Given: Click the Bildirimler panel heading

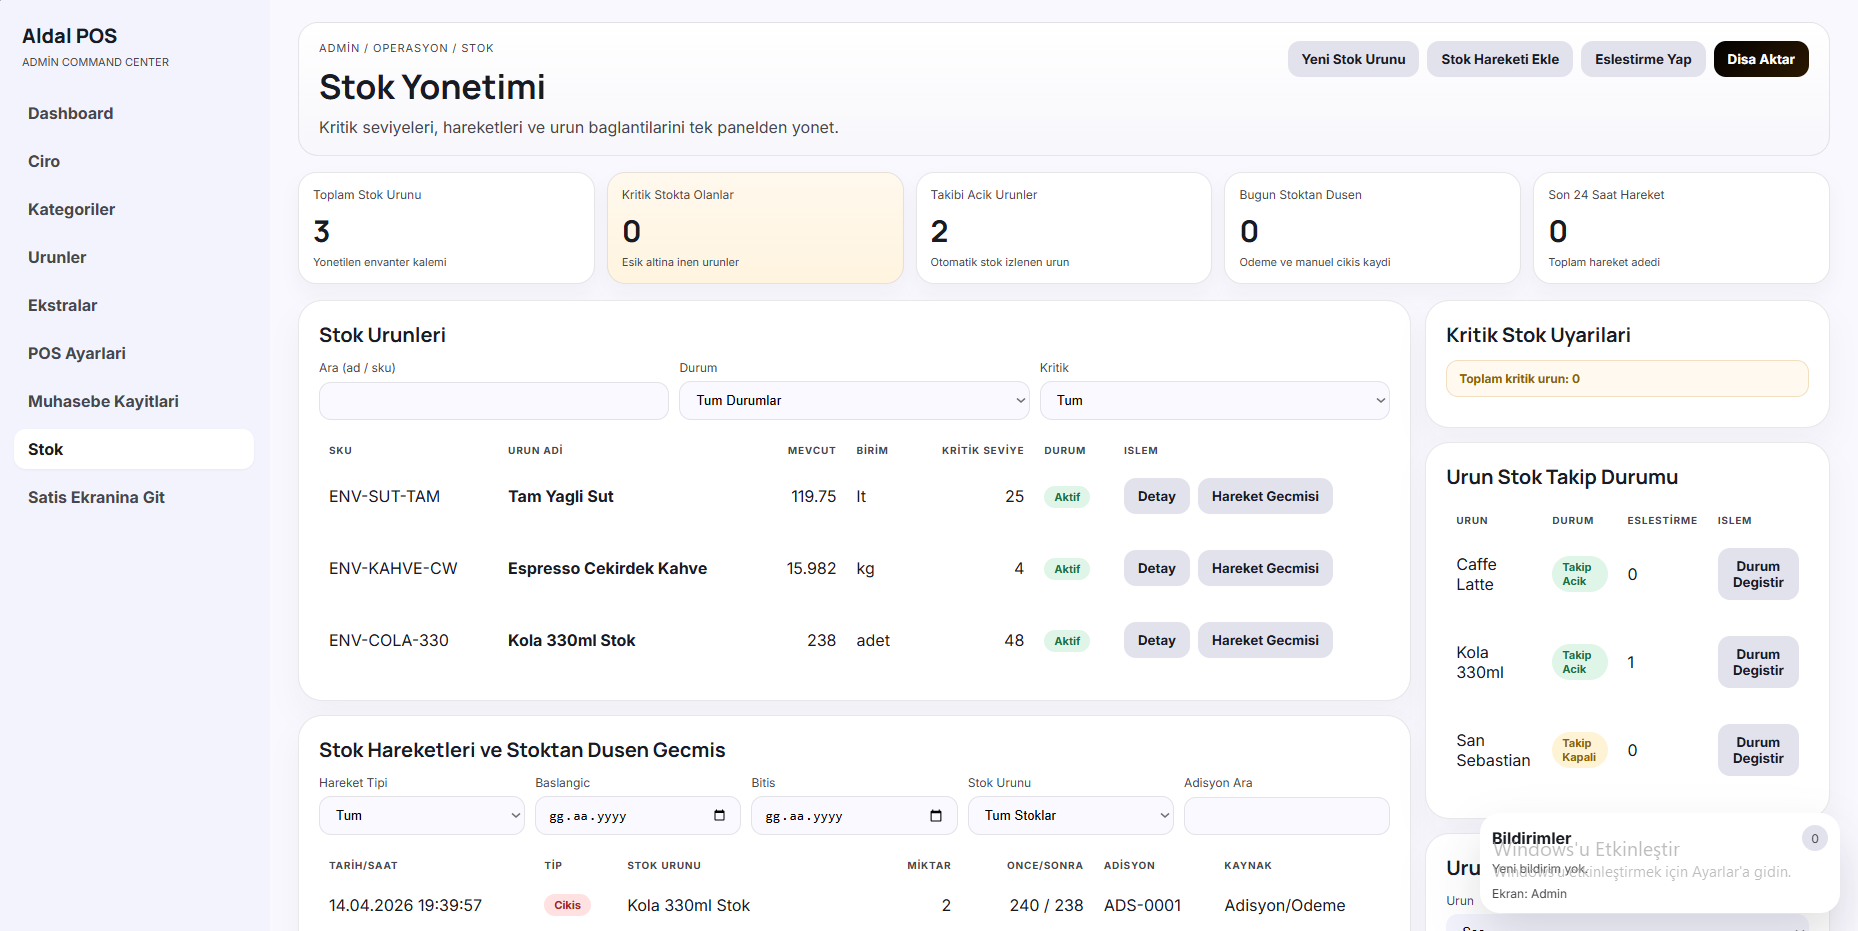Looking at the screenshot, I should 1531,838.
